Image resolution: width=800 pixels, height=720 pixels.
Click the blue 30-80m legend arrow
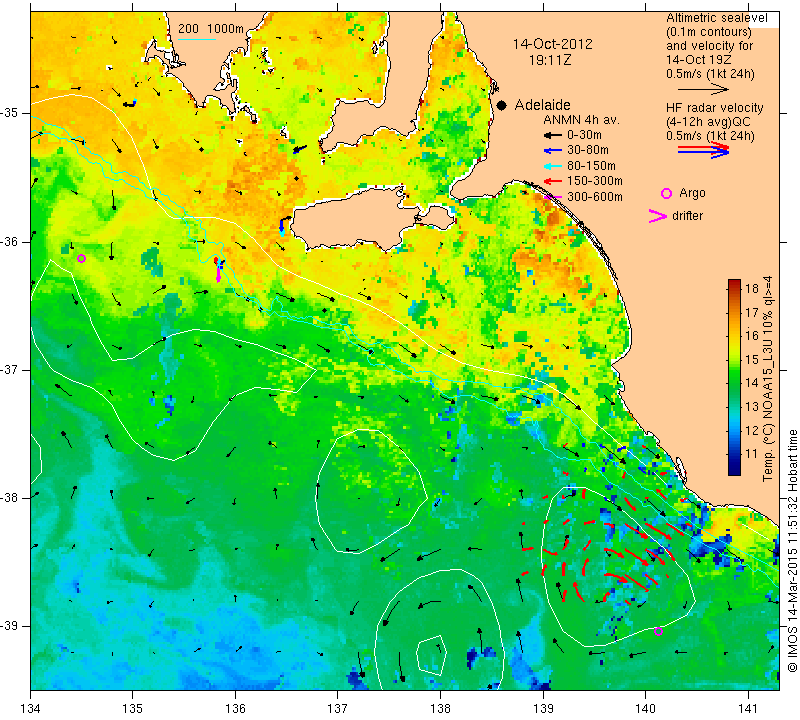[552, 151]
